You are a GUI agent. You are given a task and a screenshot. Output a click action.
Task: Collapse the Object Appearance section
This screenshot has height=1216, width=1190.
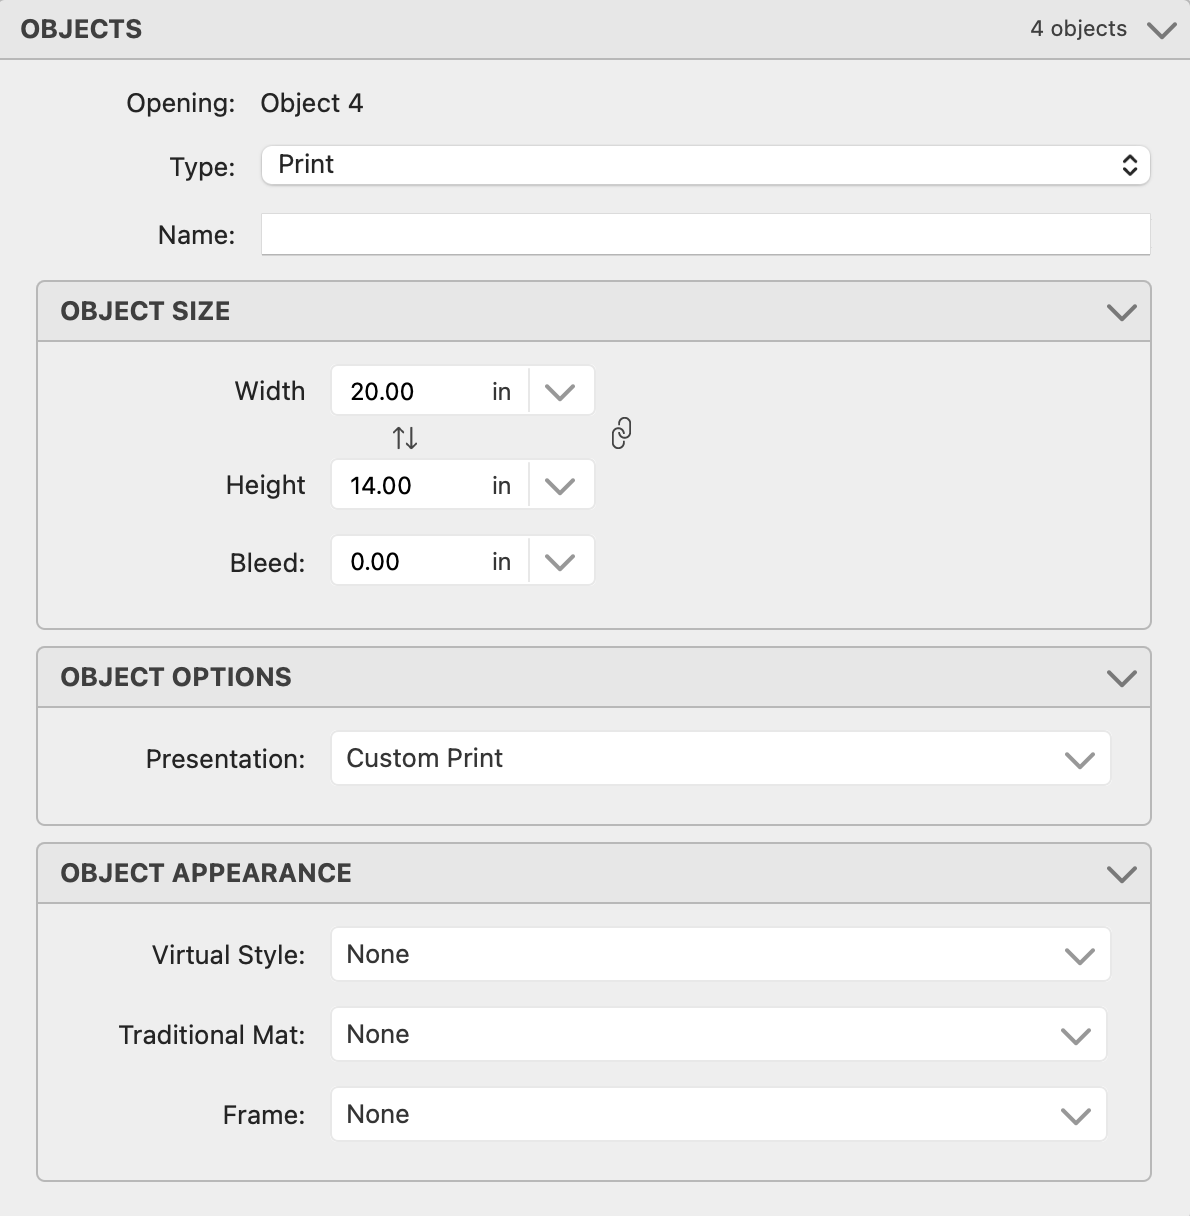click(x=1121, y=874)
